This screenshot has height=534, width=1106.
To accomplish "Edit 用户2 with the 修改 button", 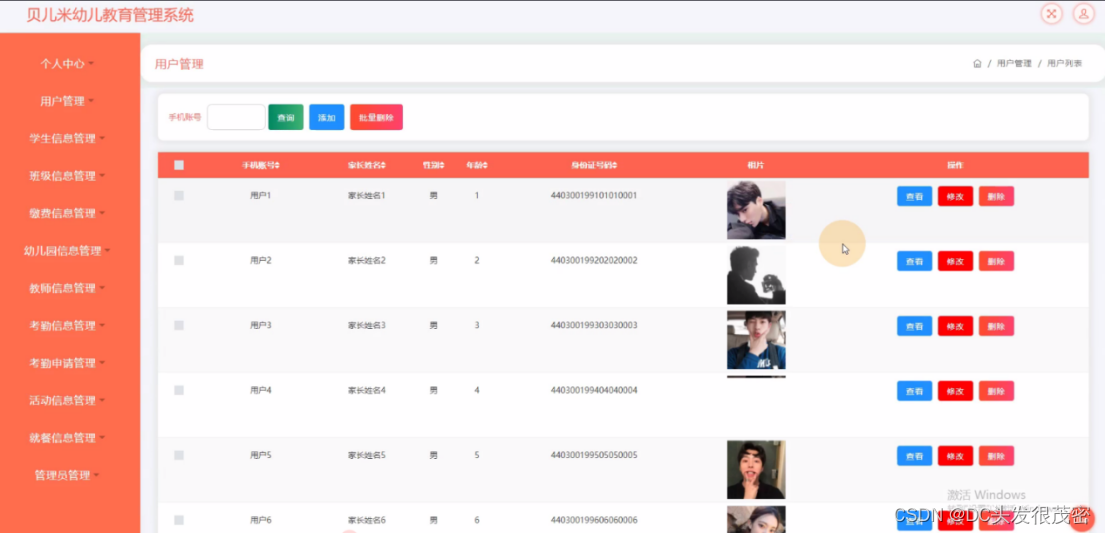I will [955, 261].
